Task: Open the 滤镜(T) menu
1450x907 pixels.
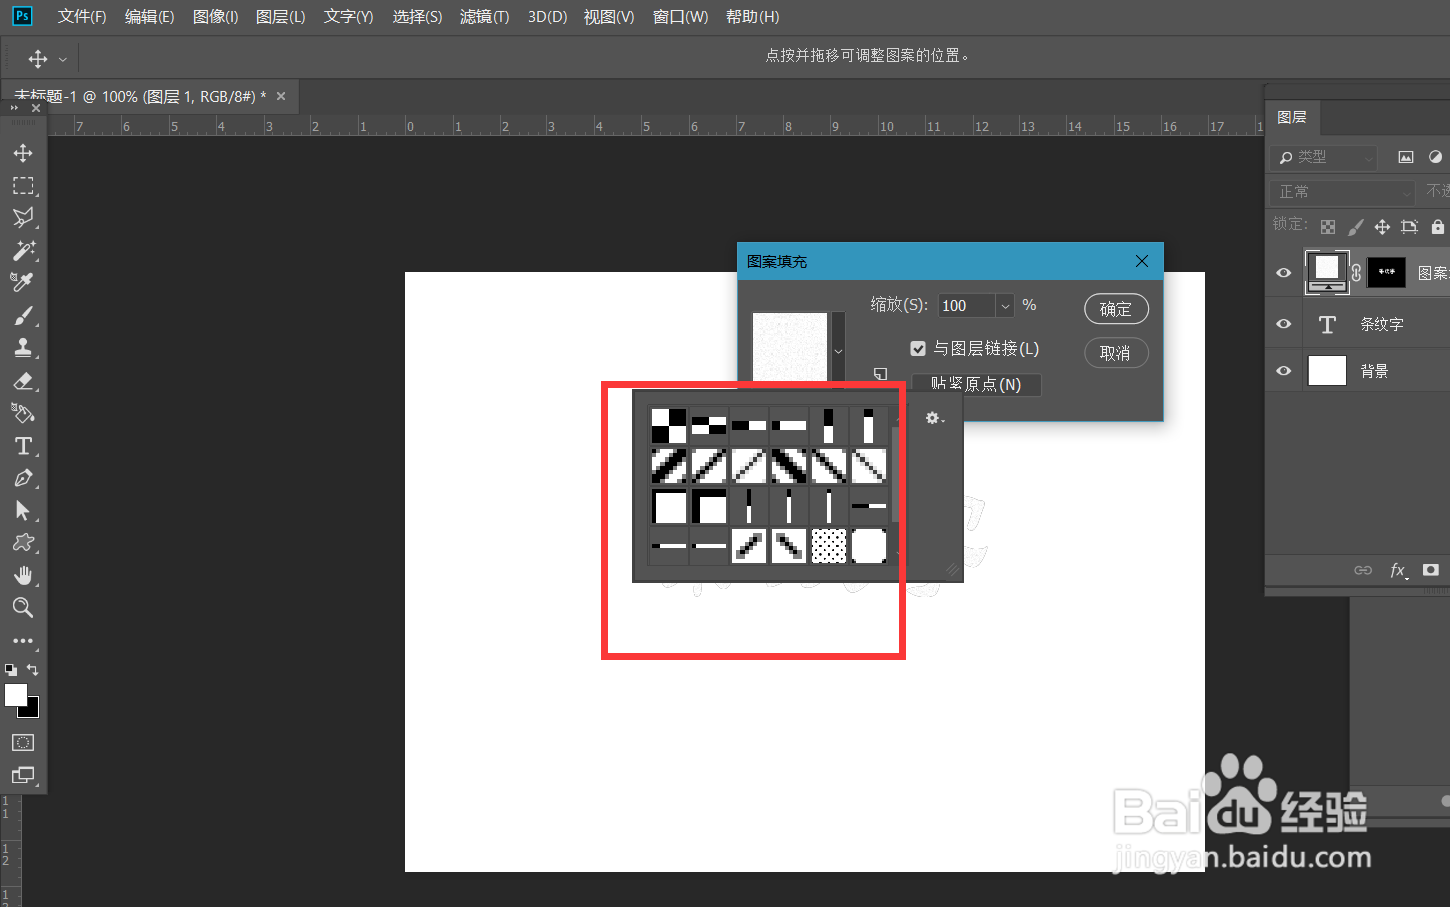Action: point(484,17)
